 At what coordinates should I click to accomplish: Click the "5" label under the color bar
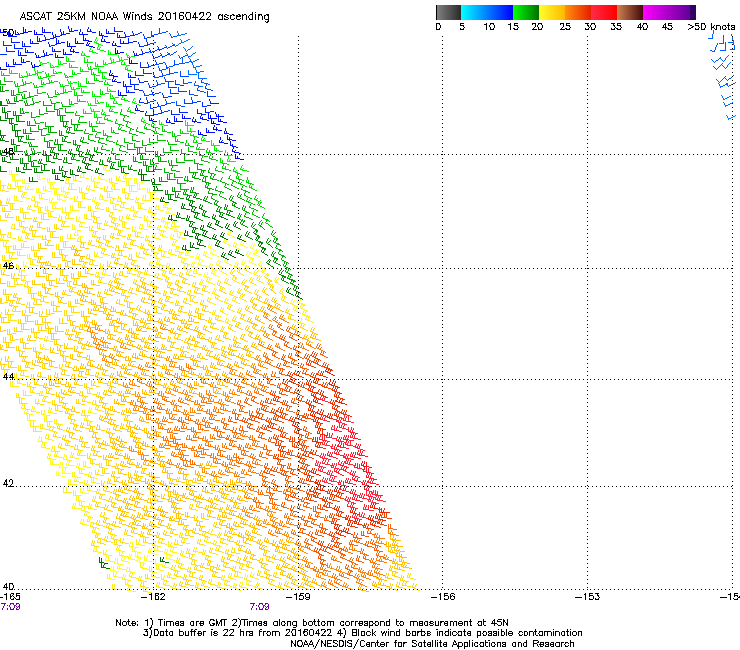(462, 27)
